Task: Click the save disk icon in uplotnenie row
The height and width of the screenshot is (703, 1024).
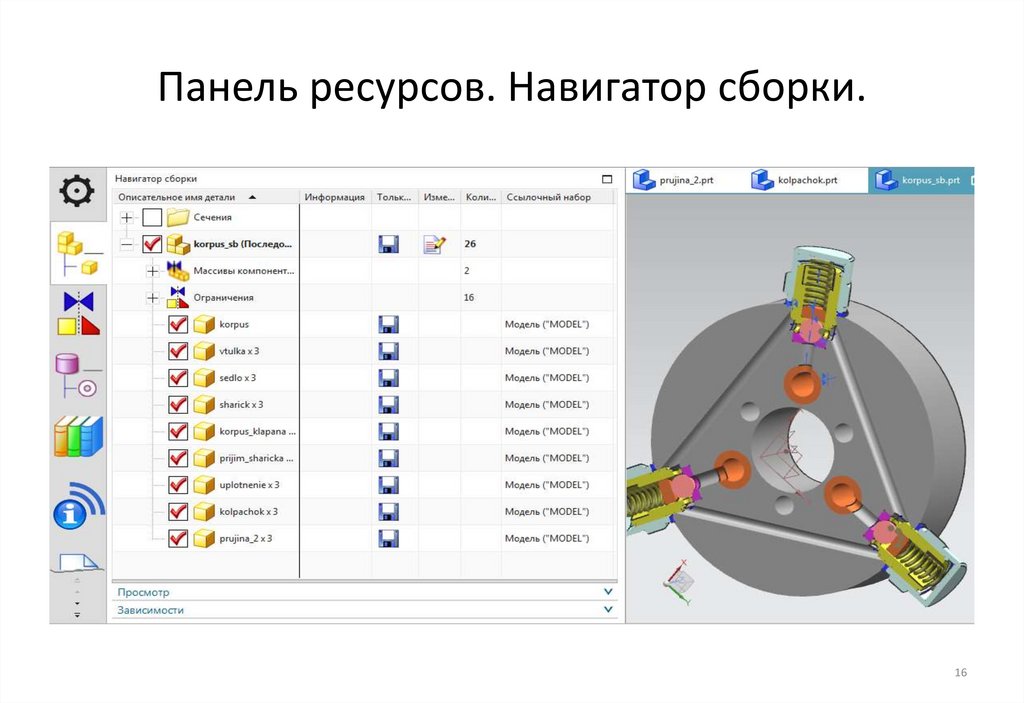Action: tap(389, 485)
